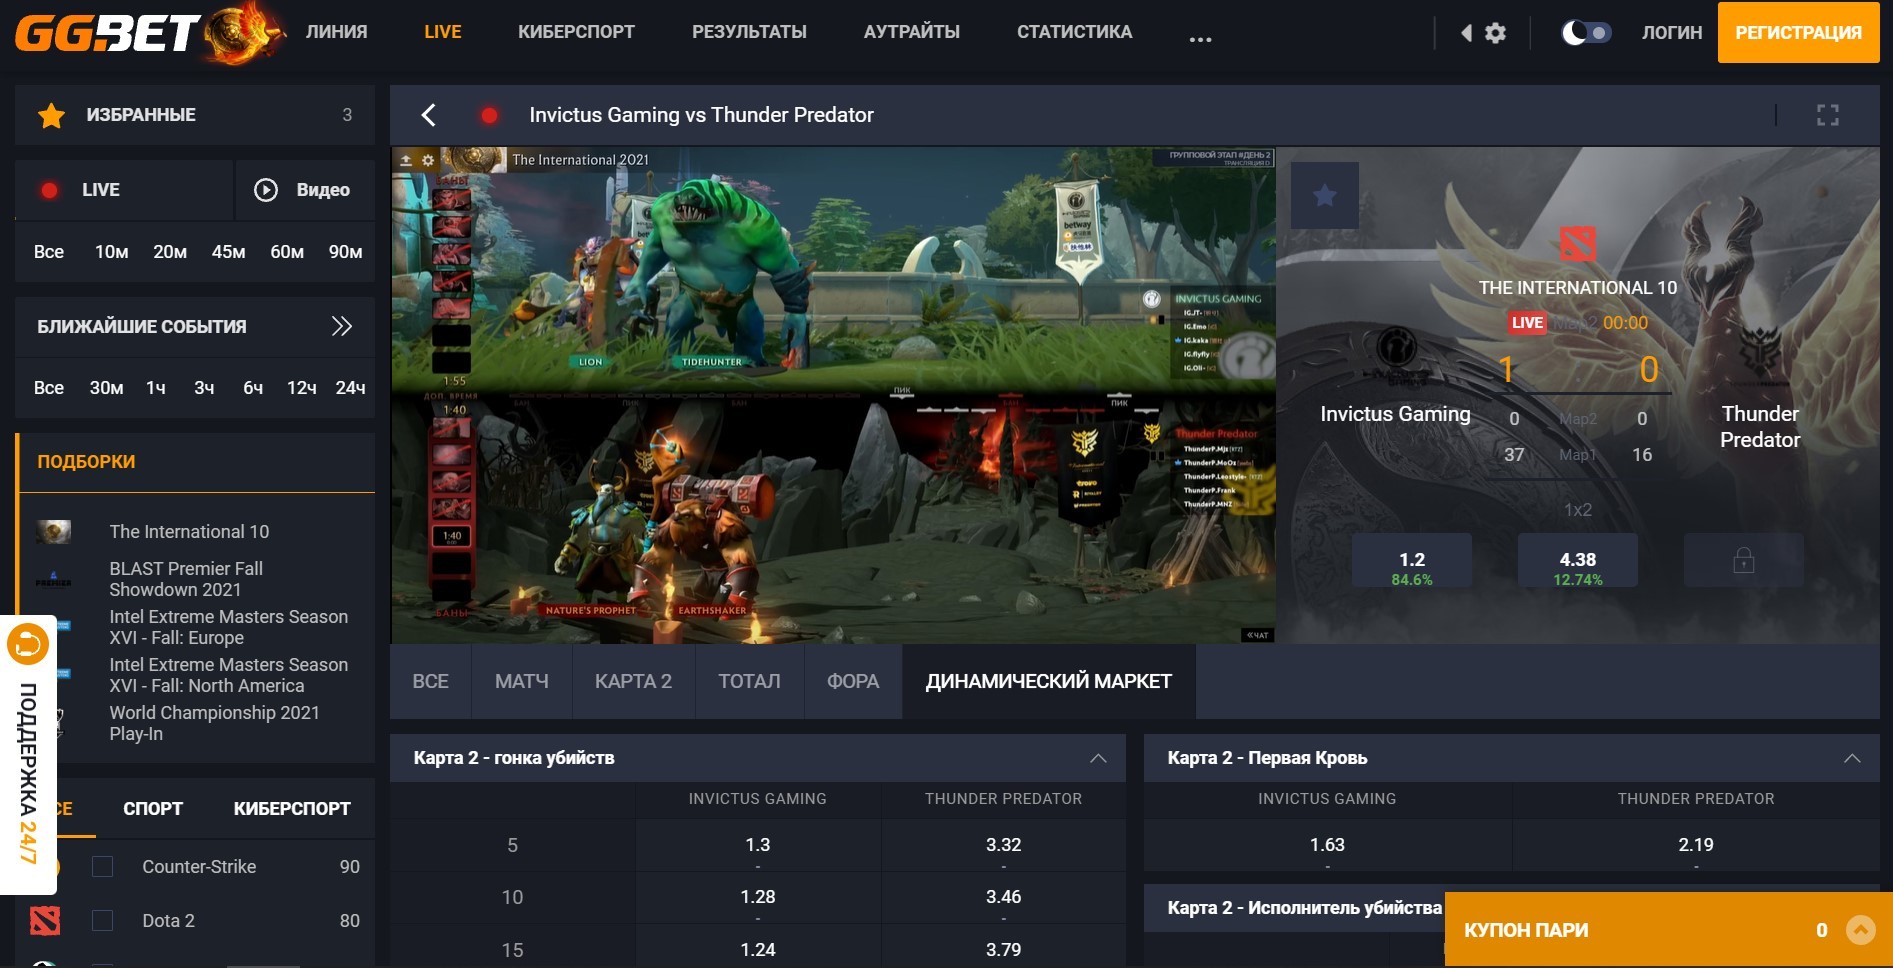
Task: Open the stream settings gear on video
Action: [x=428, y=160]
